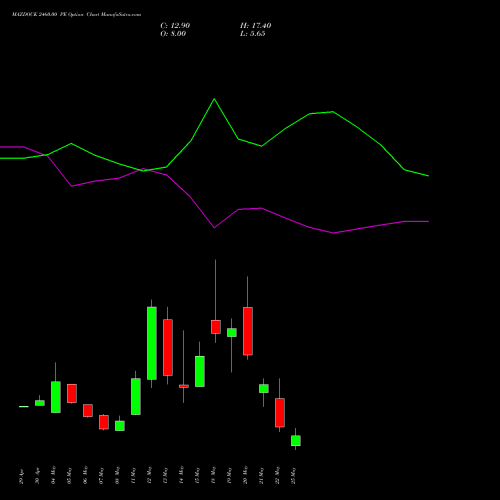500x500 pixels.
Task: Select the 25 May date label
Action: (x=294, y=475)
